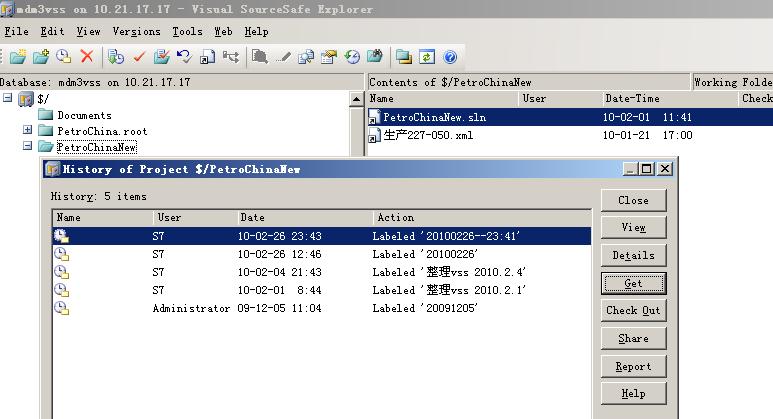Click the Share toolbar icon
The height and width of the screenshot is (419, 773).
tap(208, 57)
